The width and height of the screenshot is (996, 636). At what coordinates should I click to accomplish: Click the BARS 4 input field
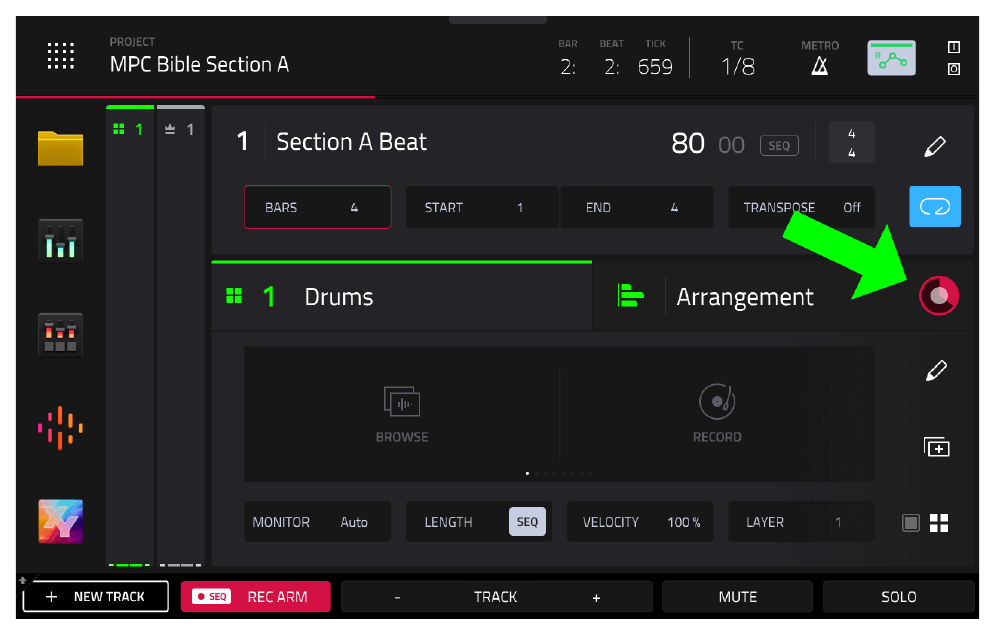(318, 207)
